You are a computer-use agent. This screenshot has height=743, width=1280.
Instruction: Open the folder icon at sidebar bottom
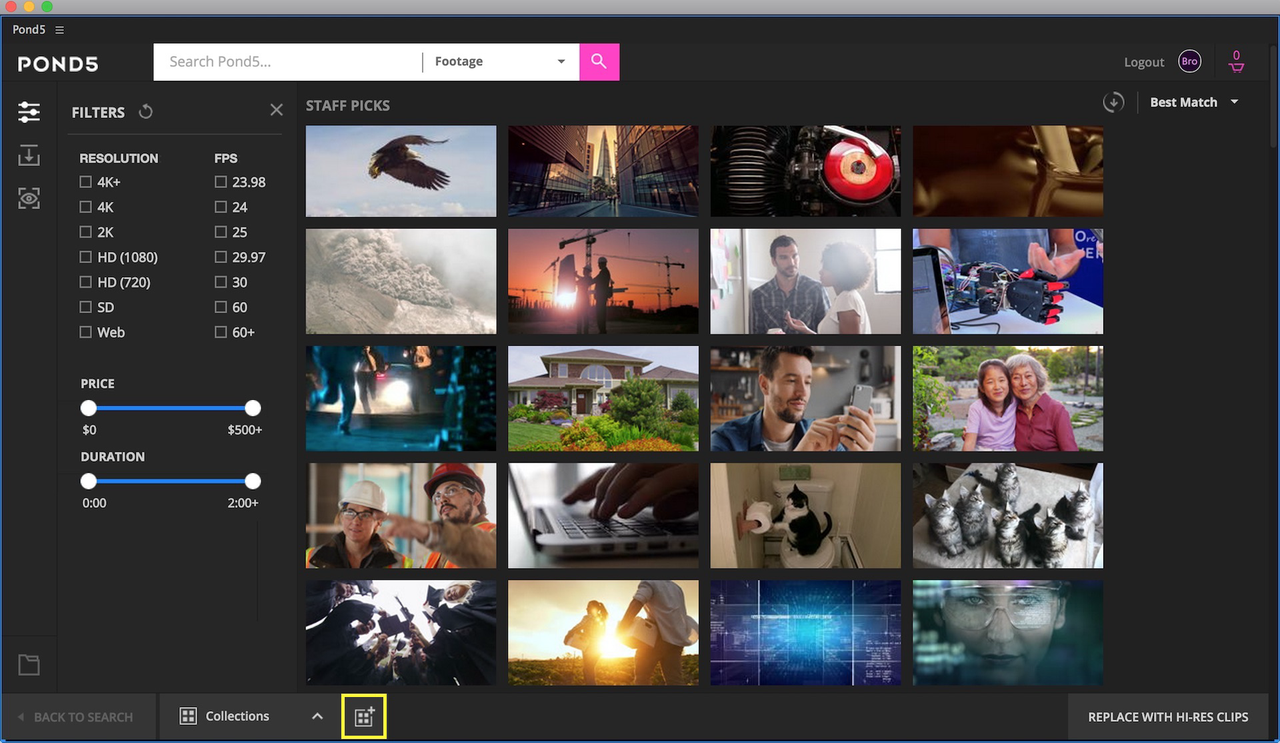29,664
